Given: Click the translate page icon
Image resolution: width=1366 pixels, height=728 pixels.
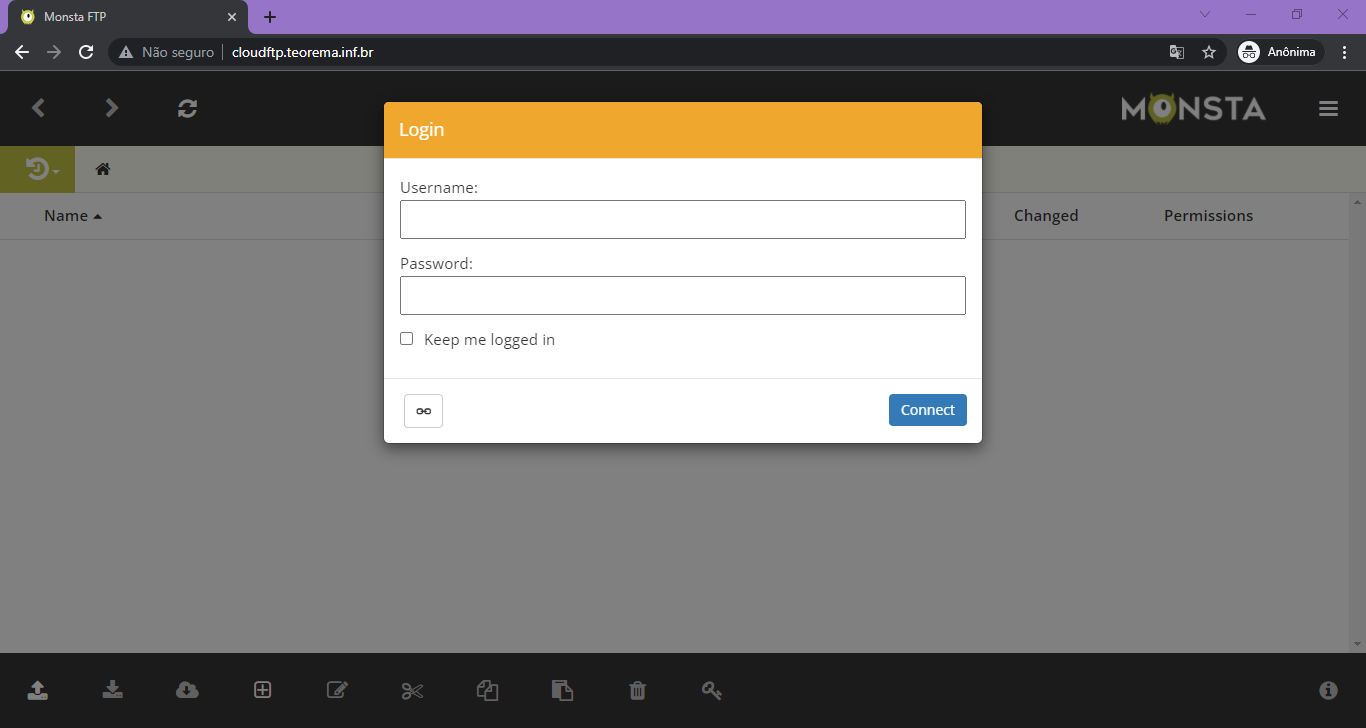Looking at the screenshot, I should (x=1177, y=52).
